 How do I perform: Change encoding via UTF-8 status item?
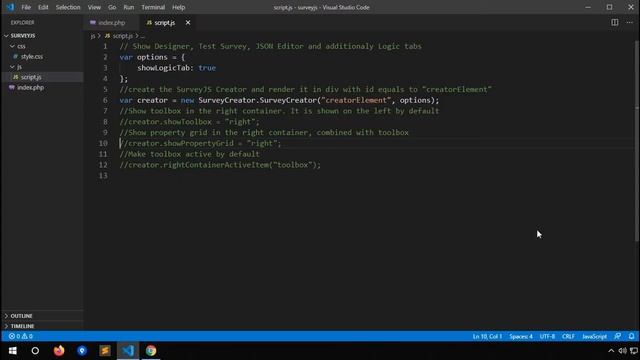coord(547,336)
